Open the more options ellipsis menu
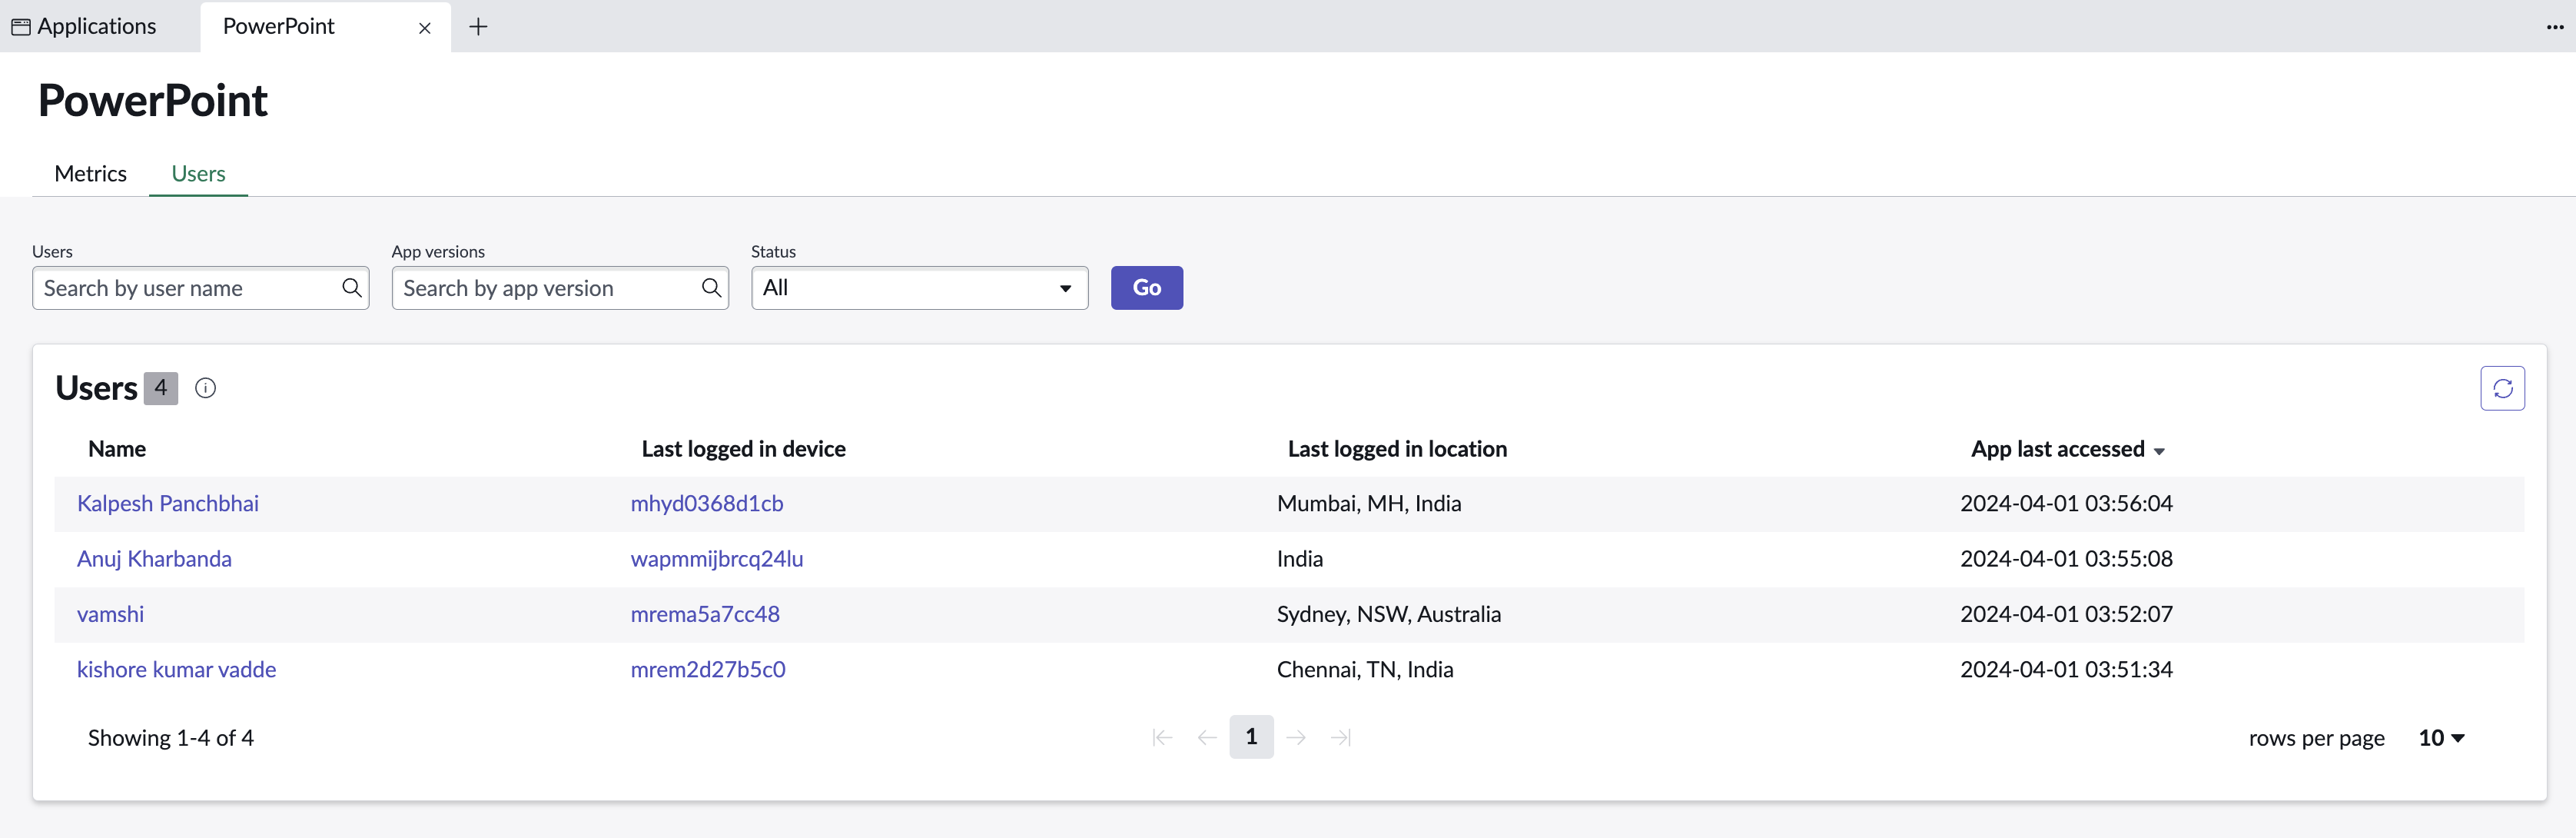The width and height of the screenshot is (2576, 838). [2555, 27]
